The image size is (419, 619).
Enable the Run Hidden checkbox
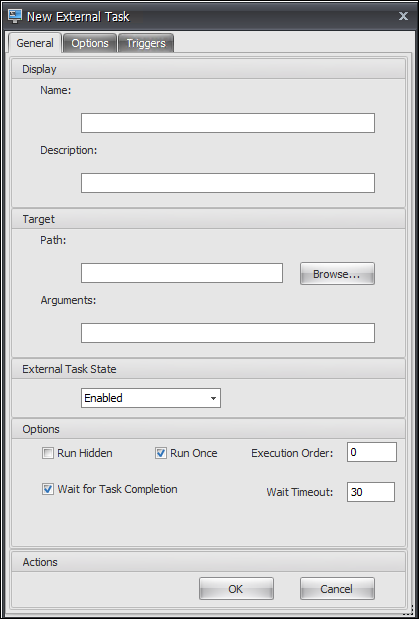48,453
